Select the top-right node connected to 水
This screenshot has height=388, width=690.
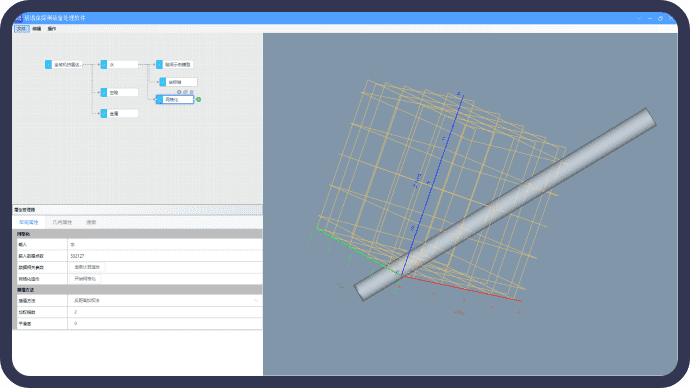(x=175, y=65)
